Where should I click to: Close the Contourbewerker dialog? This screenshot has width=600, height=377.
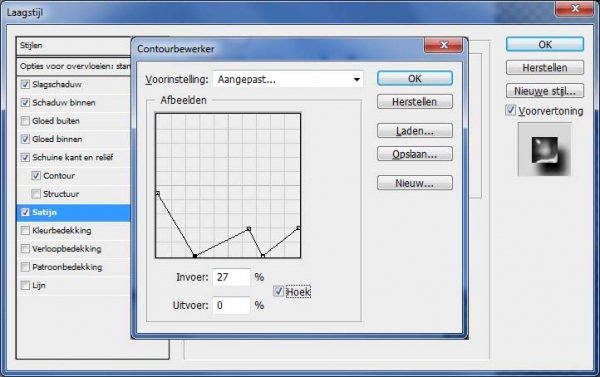pos(443,45)
